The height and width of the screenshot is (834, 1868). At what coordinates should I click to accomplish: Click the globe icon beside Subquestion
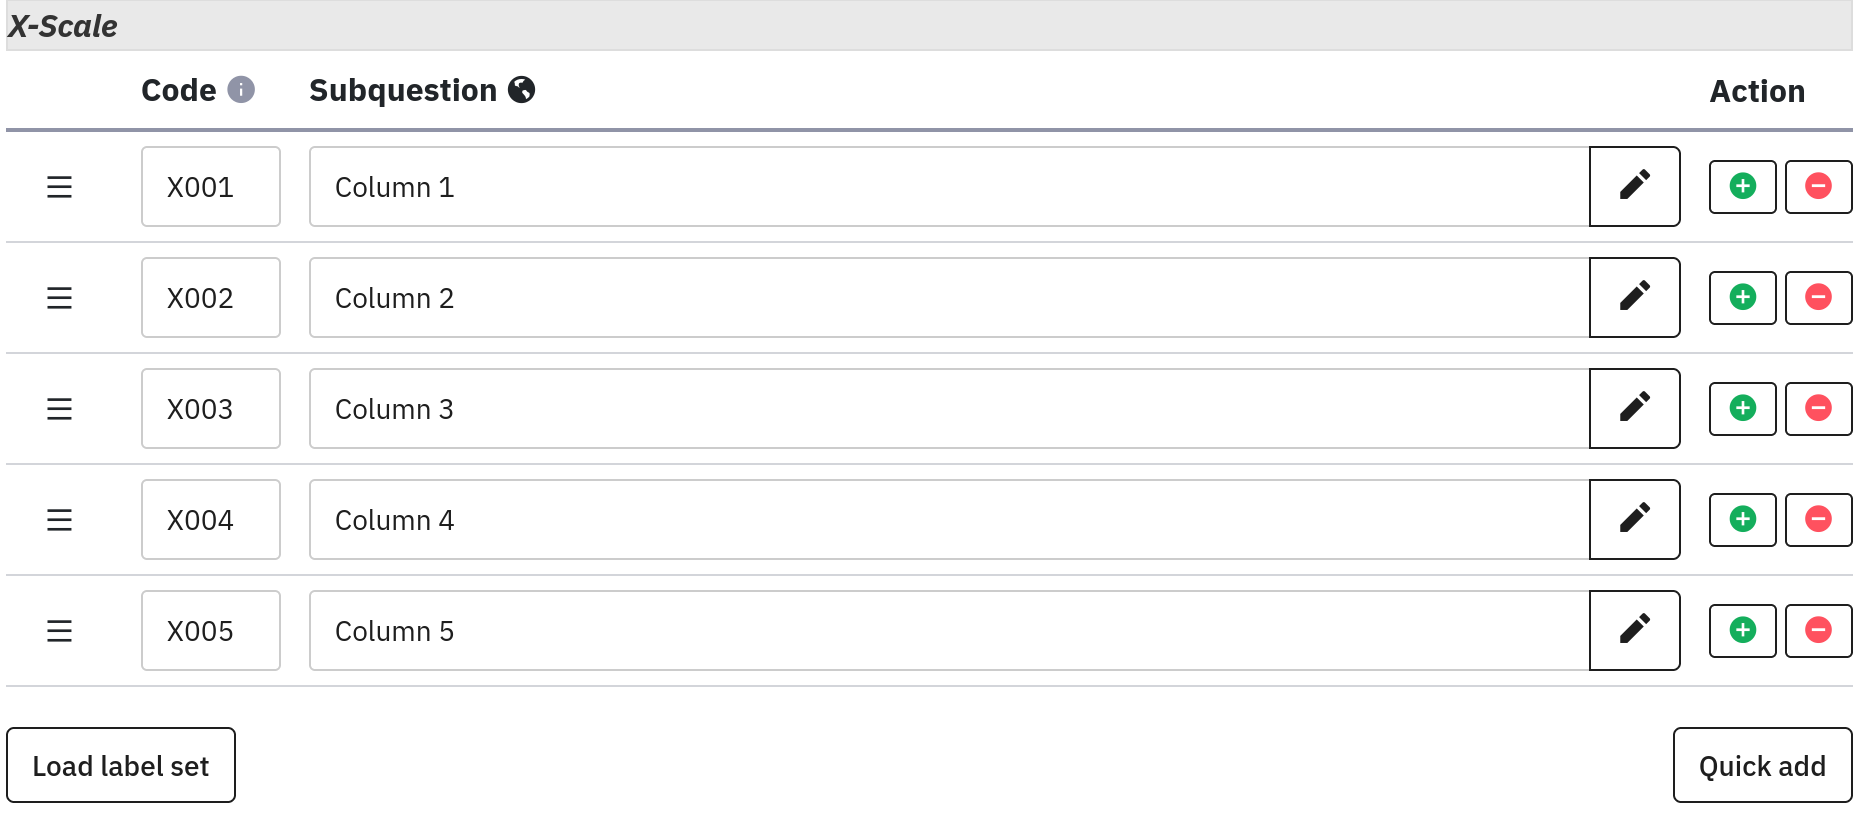click(521, 90)
